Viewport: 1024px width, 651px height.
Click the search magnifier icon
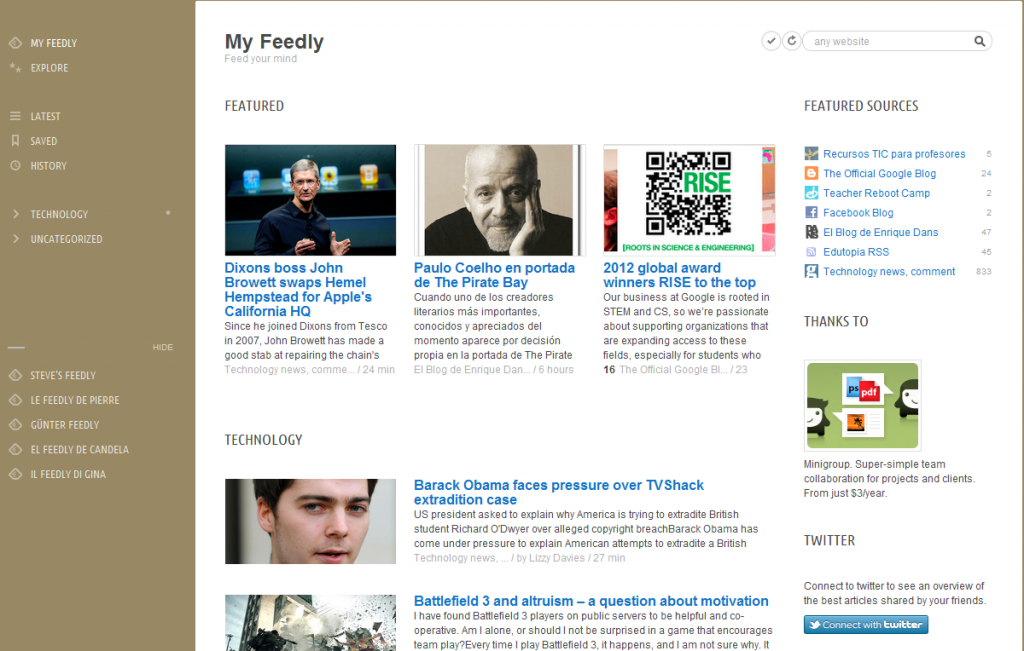[x=980, y=41]
